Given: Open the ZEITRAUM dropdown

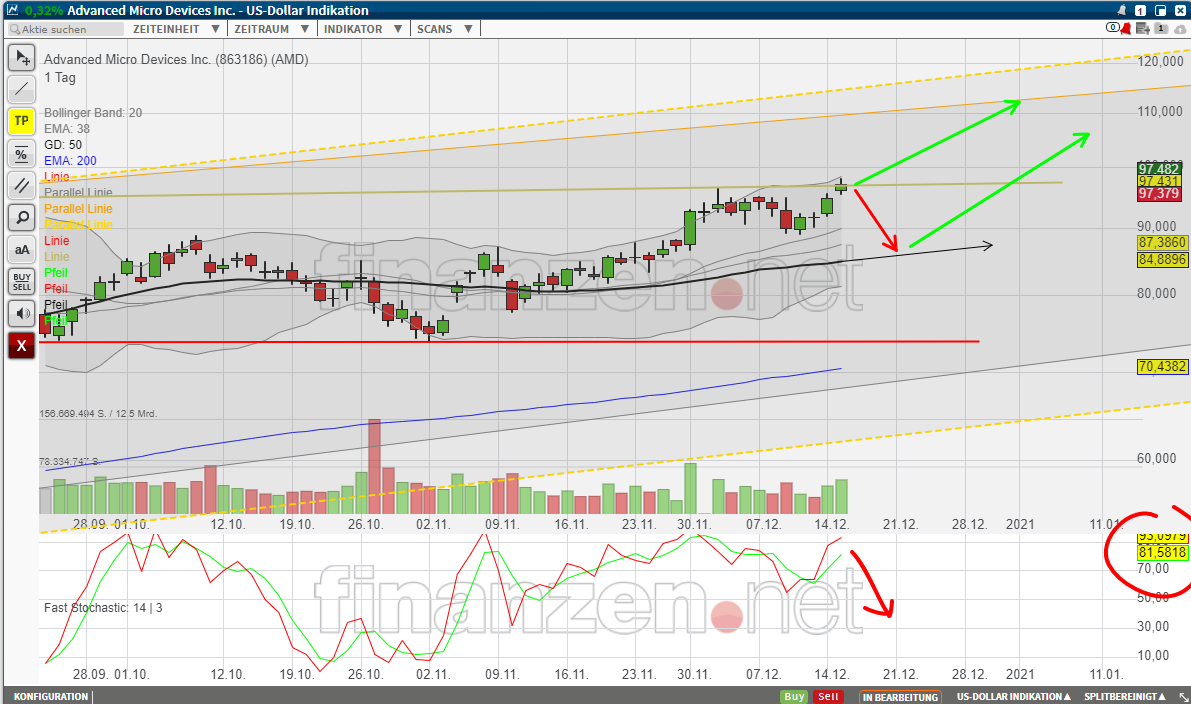Looking at the screenshot, I should (x=271, y=29).
